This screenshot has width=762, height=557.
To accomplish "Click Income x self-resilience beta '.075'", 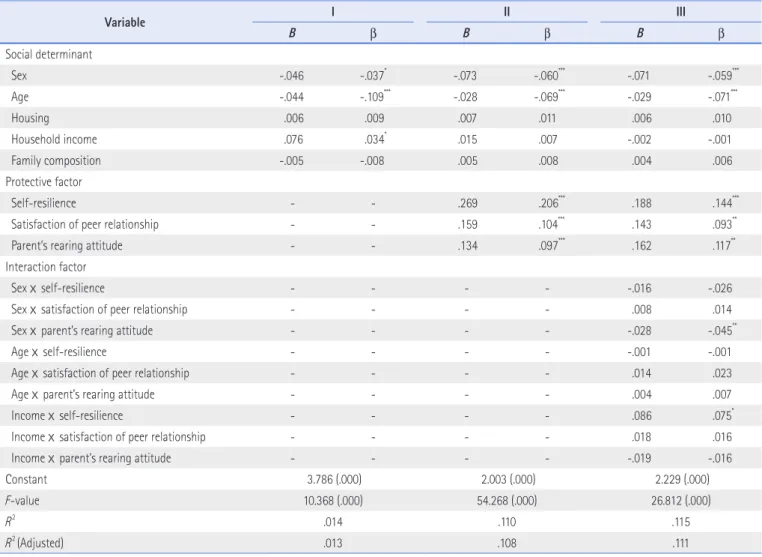I will pos(723,416).
